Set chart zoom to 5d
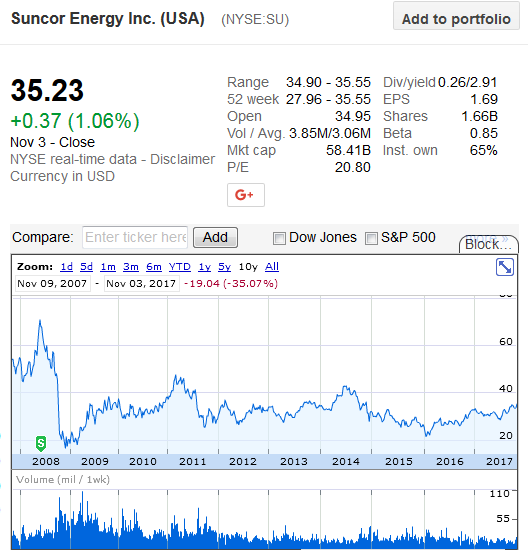Screen dimensions: 528x550 [x=86, y=267]
